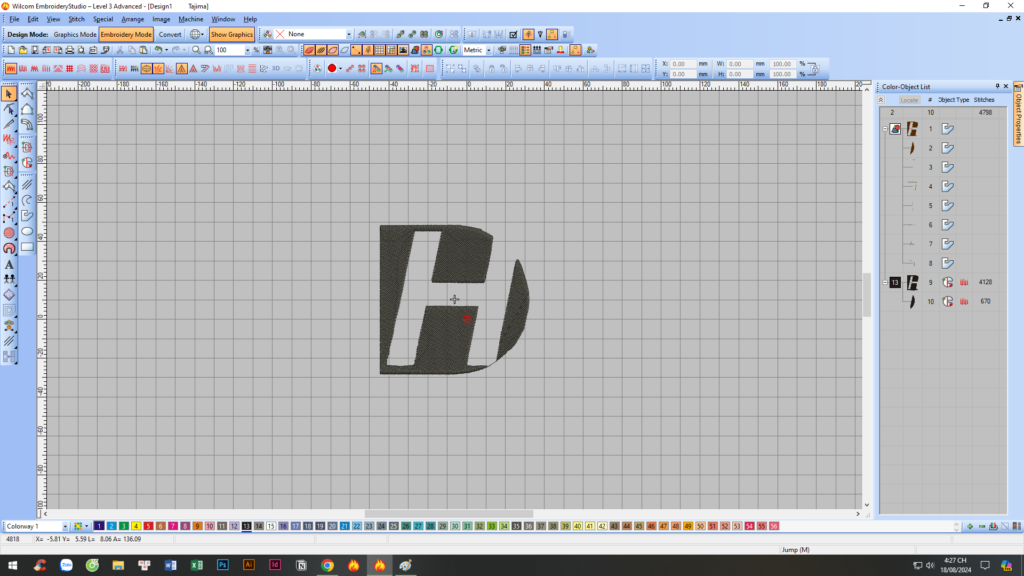1024x576 pixels.
Task: Click the red circle color icon in toolbar
Action: 331,69
